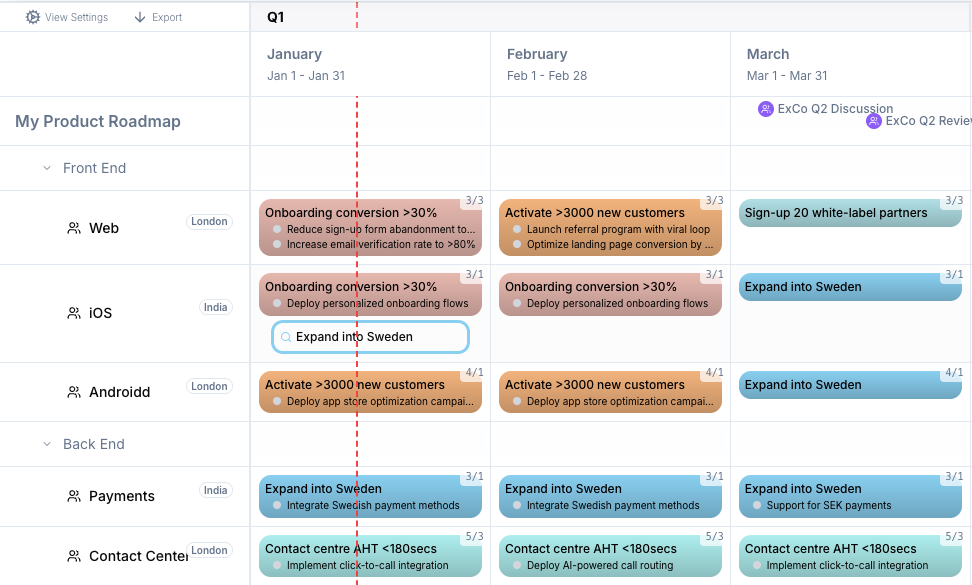Open the View Settings gear icon
The height and width of the screenshot is (585, 972).
(x=32, y=17)
